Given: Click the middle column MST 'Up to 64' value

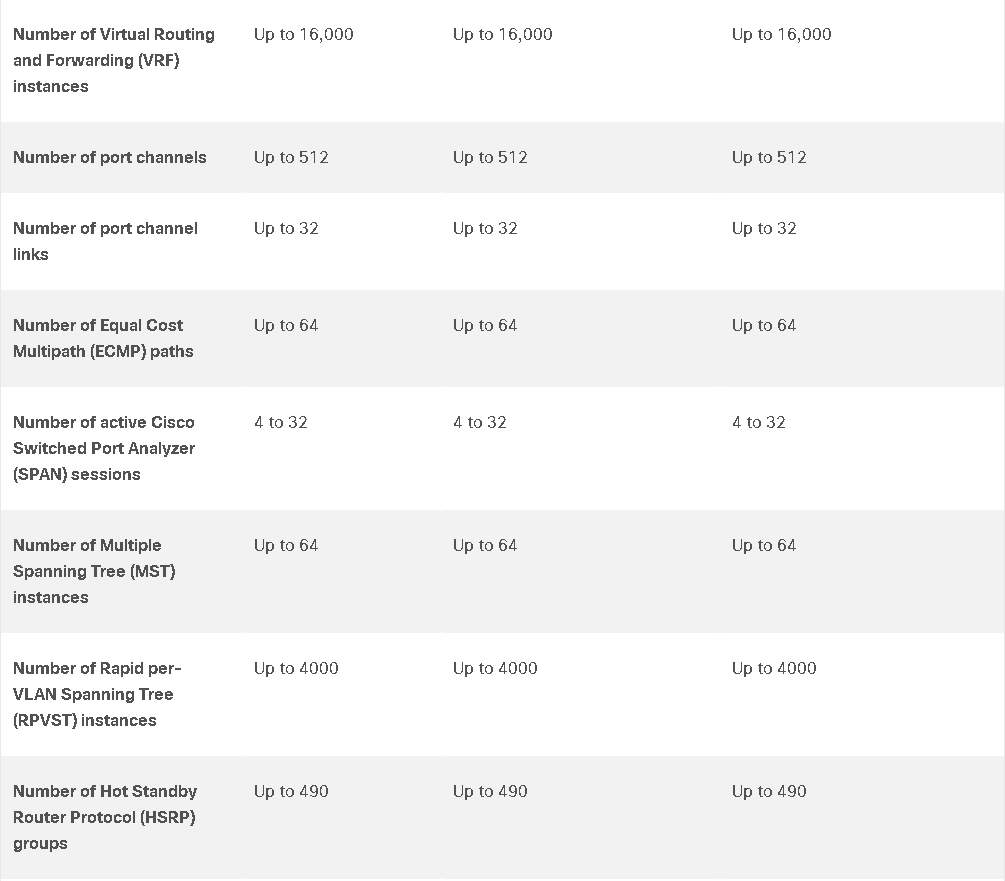Looking at the screenshot, I should [x=485, y=546].
